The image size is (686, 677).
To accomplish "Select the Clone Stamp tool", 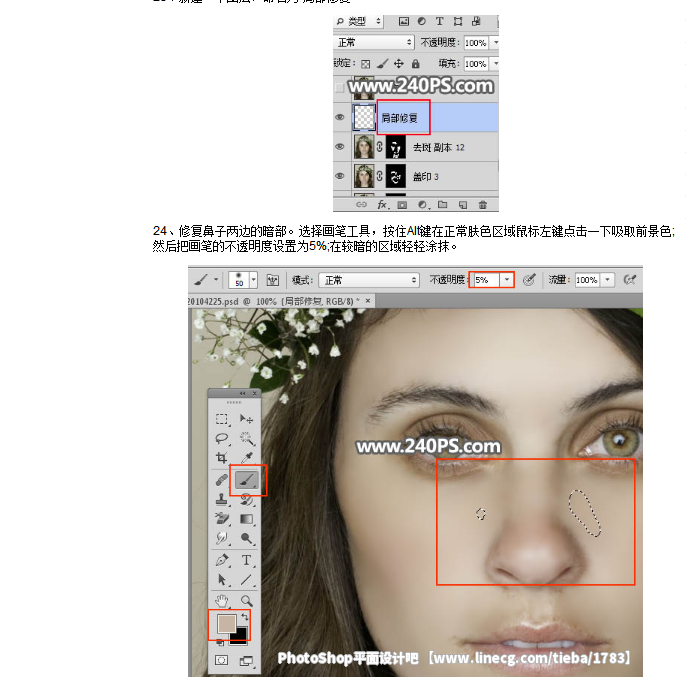I will point(222,499).
